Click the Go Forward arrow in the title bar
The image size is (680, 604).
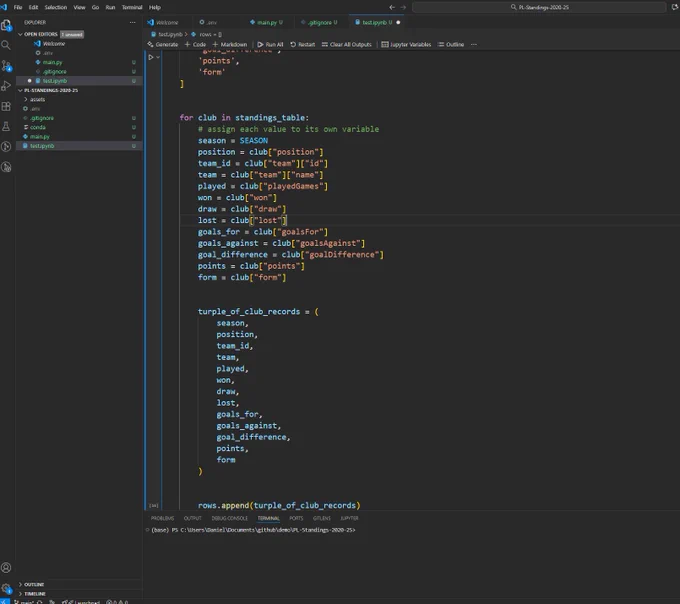pos(403,7)
